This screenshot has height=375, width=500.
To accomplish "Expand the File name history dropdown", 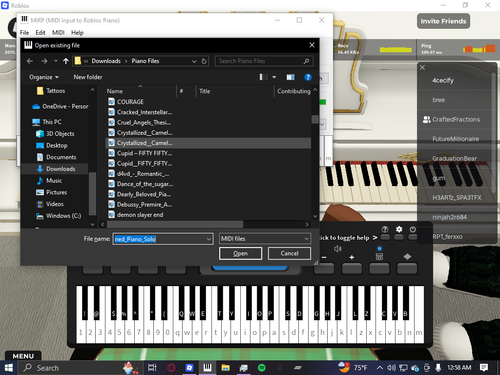I will [209, 239].
